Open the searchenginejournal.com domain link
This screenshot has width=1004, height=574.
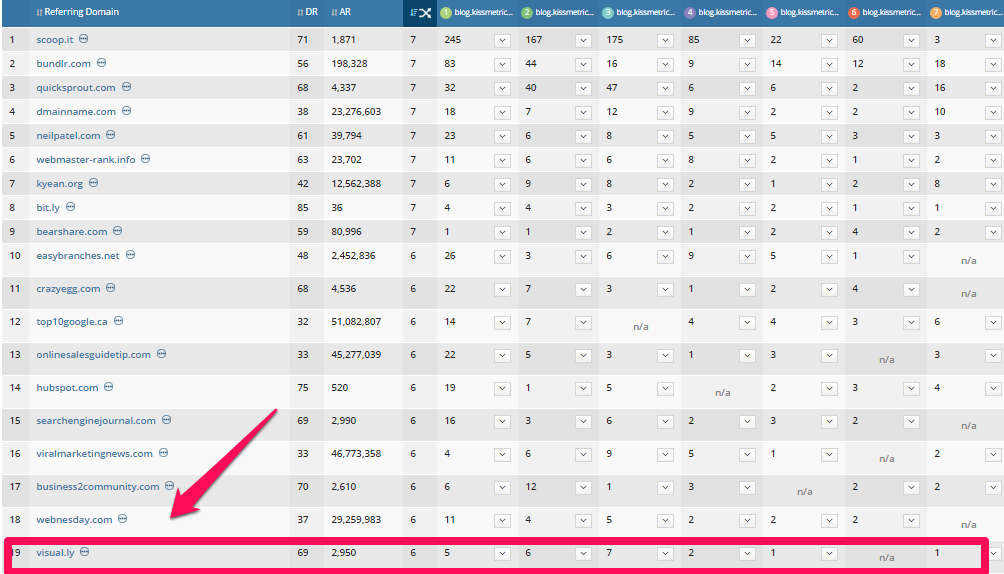pos(96,421)
